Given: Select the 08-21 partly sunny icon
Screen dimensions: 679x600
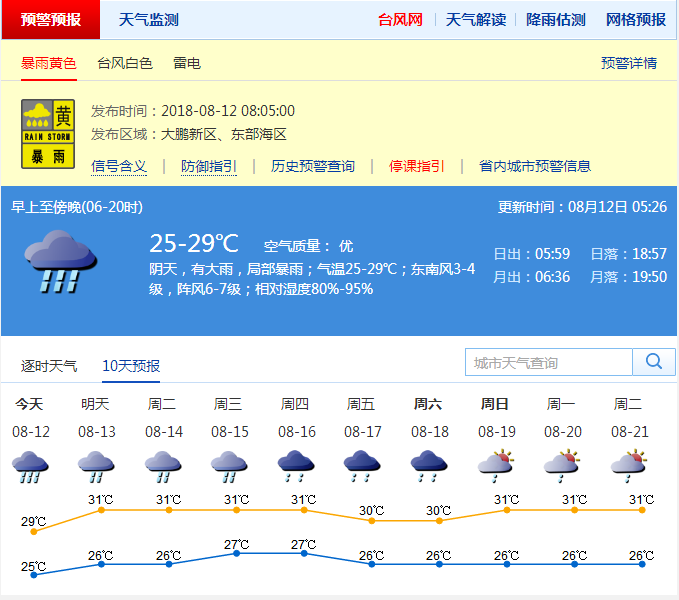Looking at the screenshot, I should (x=628, y=464).
